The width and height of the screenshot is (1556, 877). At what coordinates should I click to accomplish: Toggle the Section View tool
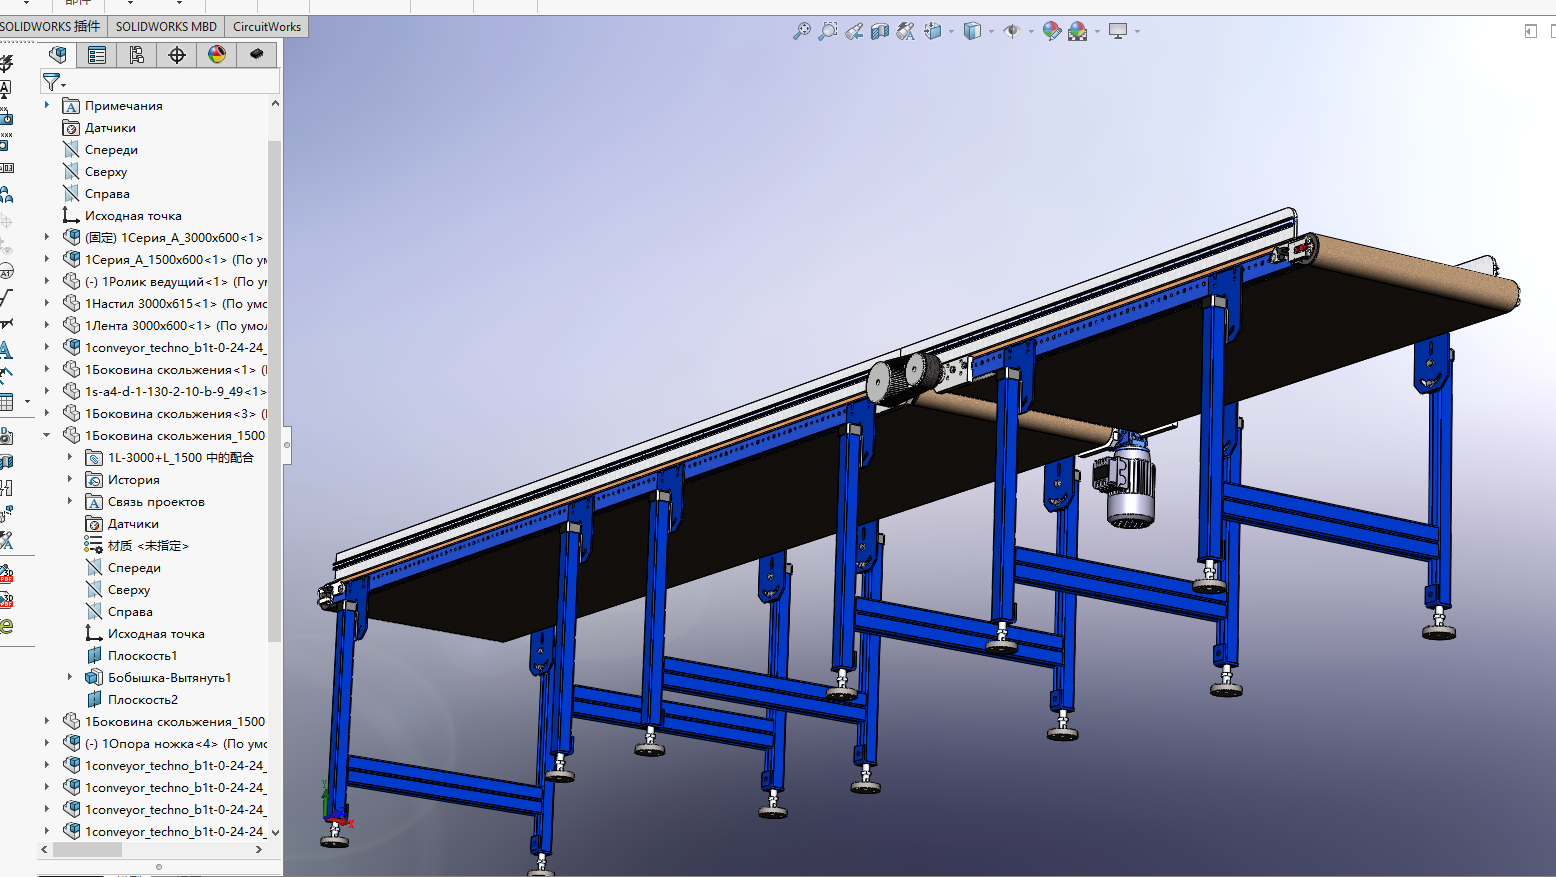pos(879,31)
